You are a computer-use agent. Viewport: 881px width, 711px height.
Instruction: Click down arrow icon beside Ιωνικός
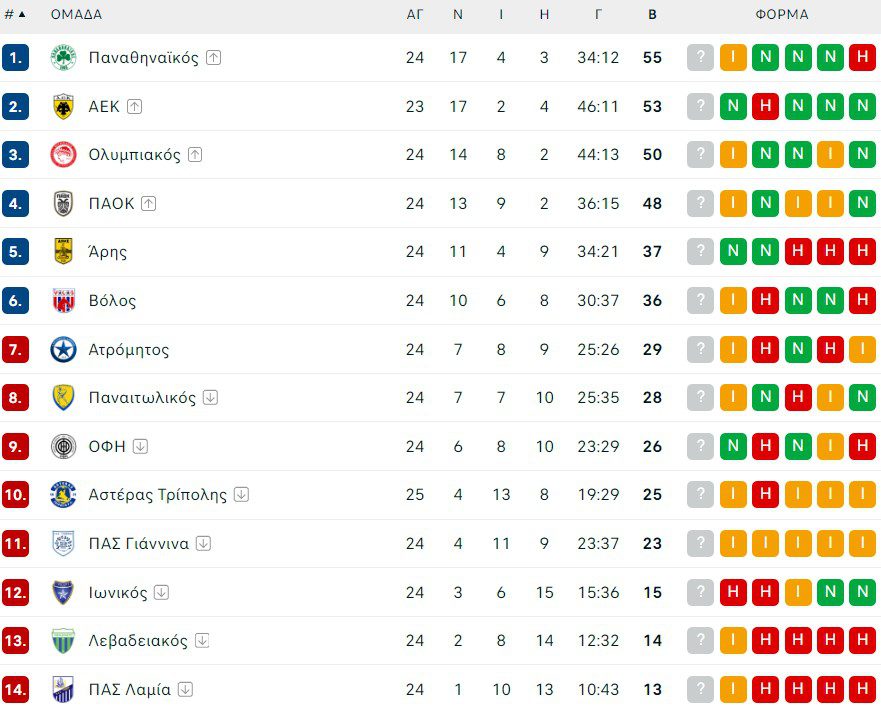pos(161,592)
